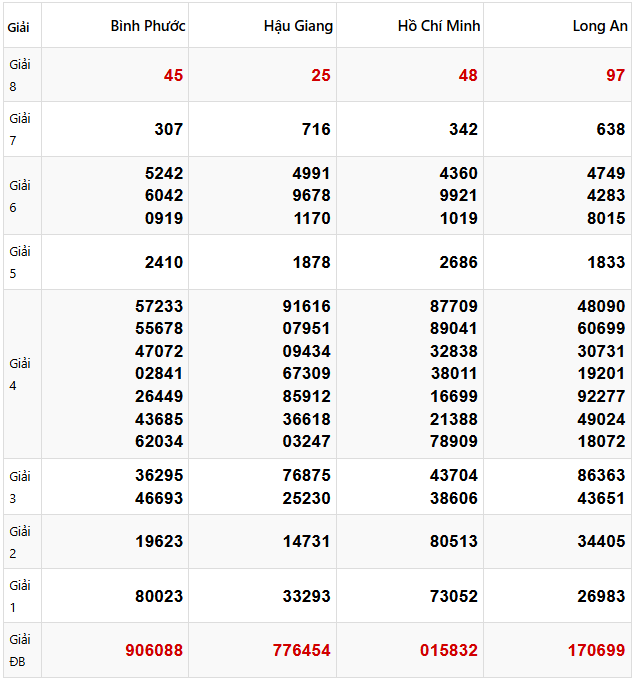Screen dimensions: 635x681
Task: Select the Giải ĐB row label
Action: tap(20, 650)
